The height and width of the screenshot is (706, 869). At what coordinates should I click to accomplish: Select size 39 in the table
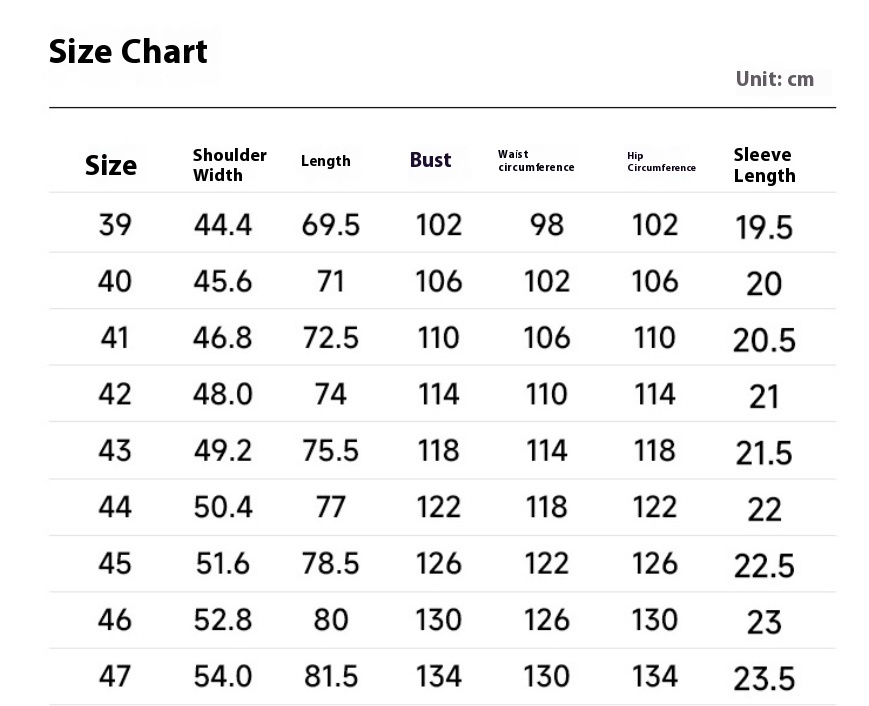(x=115, y=225)
